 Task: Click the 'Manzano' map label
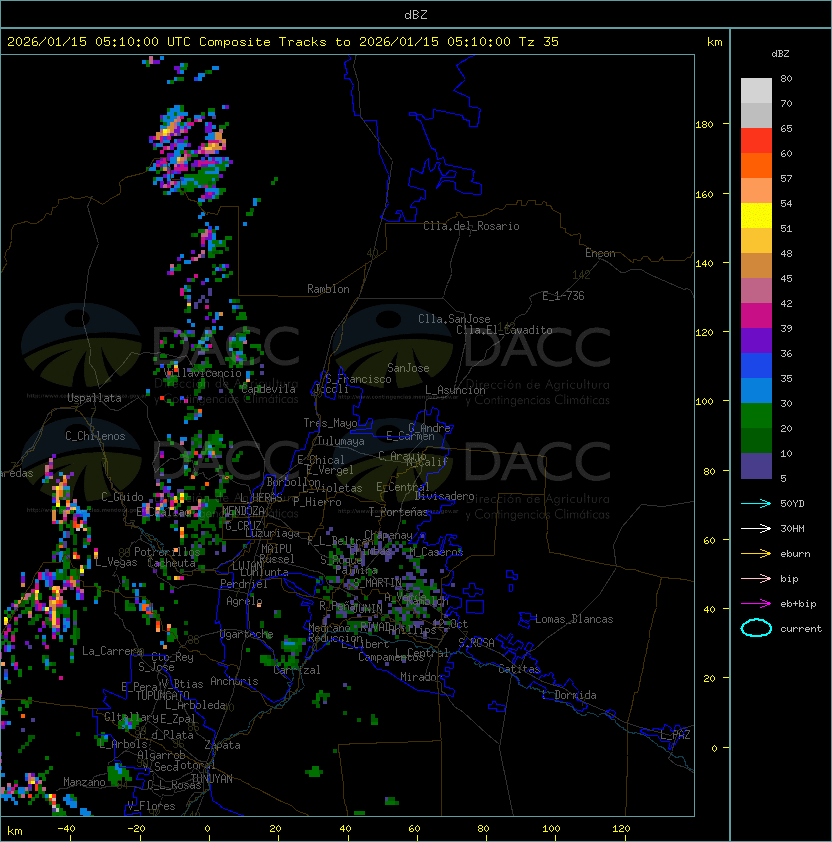pos(84,782)
